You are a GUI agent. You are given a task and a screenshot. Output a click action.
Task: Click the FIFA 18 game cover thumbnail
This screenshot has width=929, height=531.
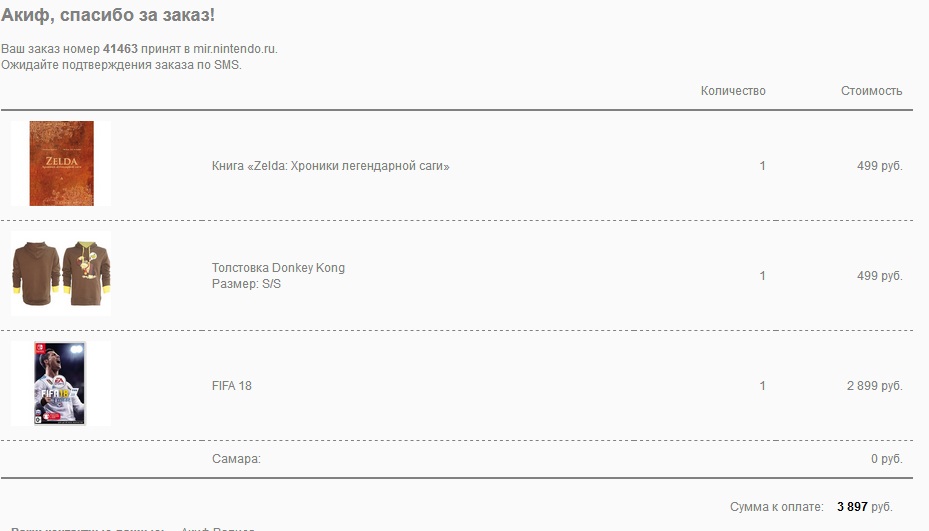point(61,384)
